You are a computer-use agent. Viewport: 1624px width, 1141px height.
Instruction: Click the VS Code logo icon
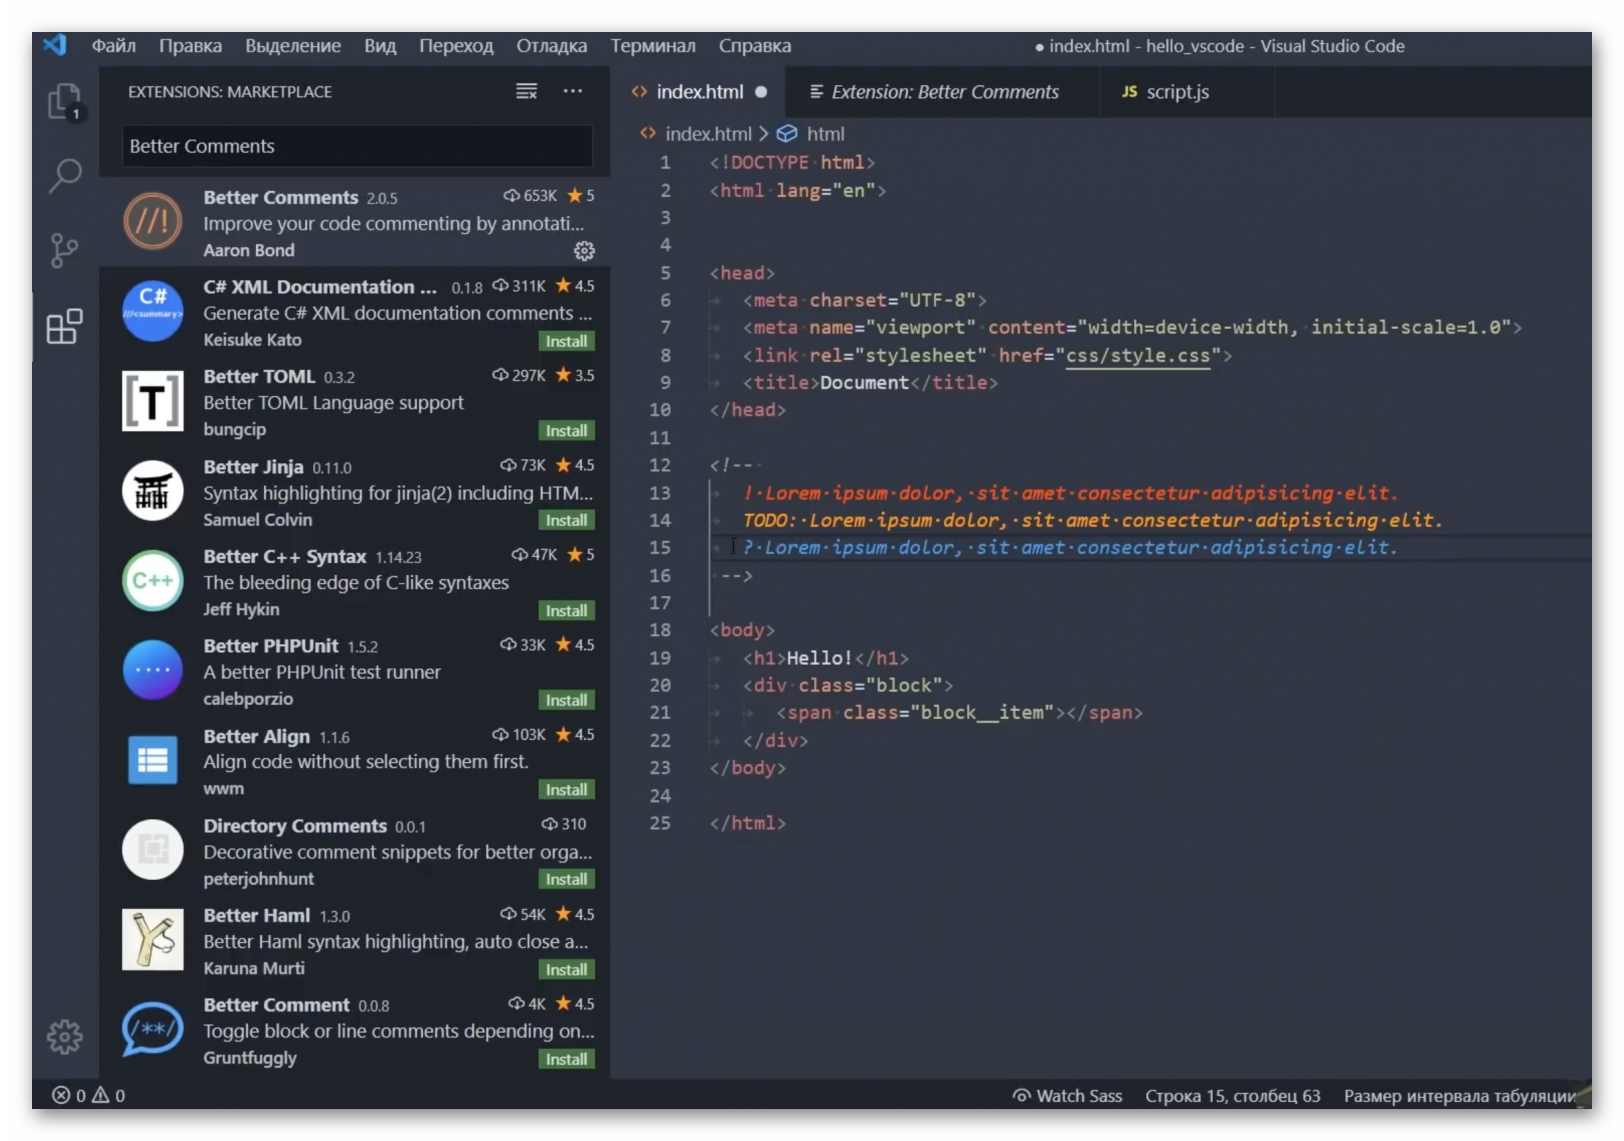[x=55, y=45]
